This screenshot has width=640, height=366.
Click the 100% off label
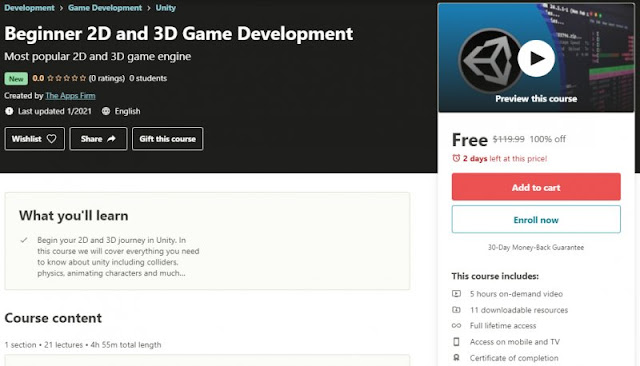click(547, 139)
